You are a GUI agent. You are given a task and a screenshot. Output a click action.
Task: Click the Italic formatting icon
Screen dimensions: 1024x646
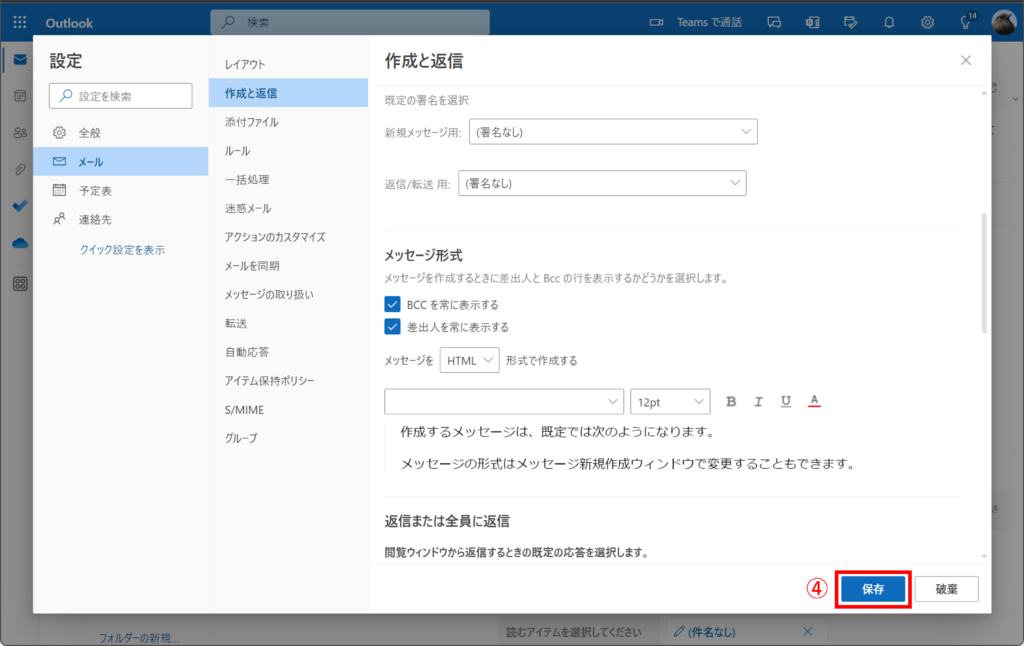(758, 401)
